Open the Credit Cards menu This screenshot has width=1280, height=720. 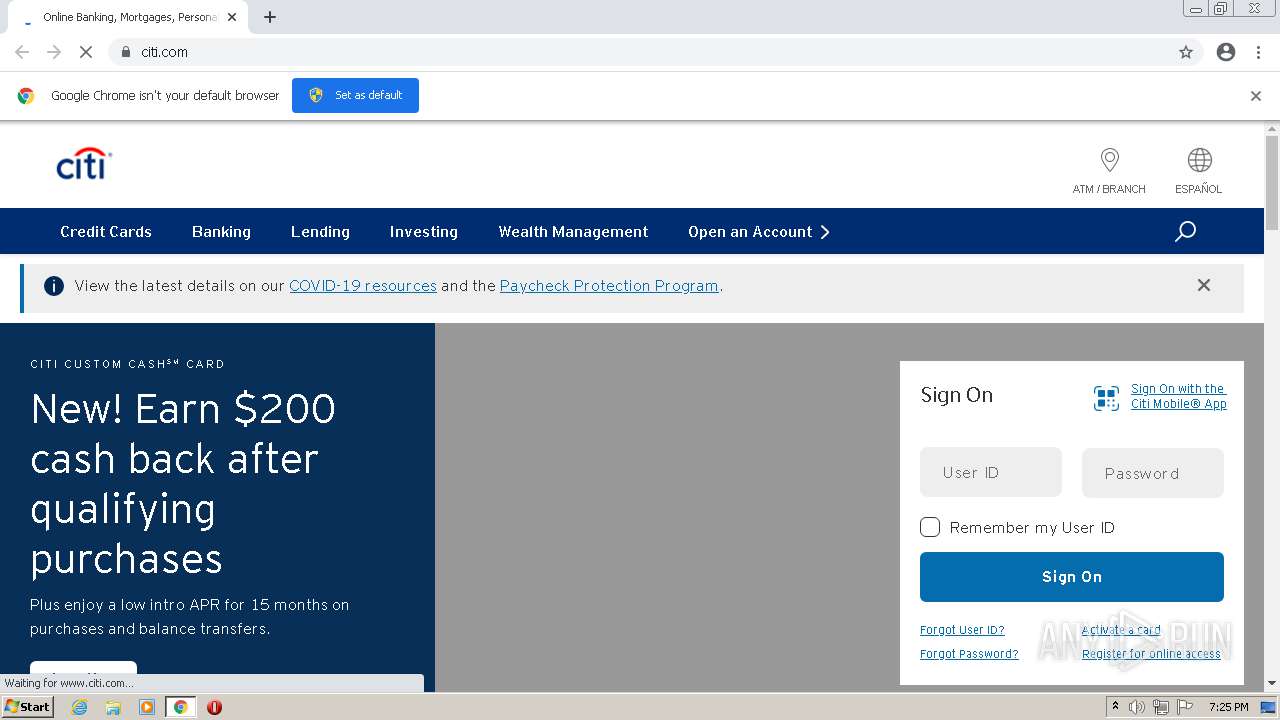106,232
